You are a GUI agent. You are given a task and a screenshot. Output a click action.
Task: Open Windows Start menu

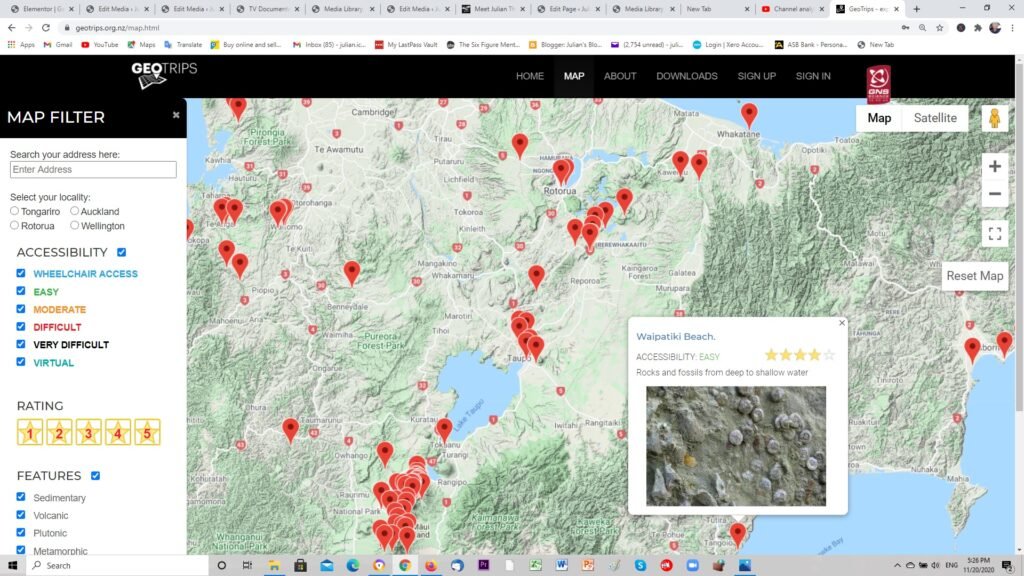(x=12, y=566)
